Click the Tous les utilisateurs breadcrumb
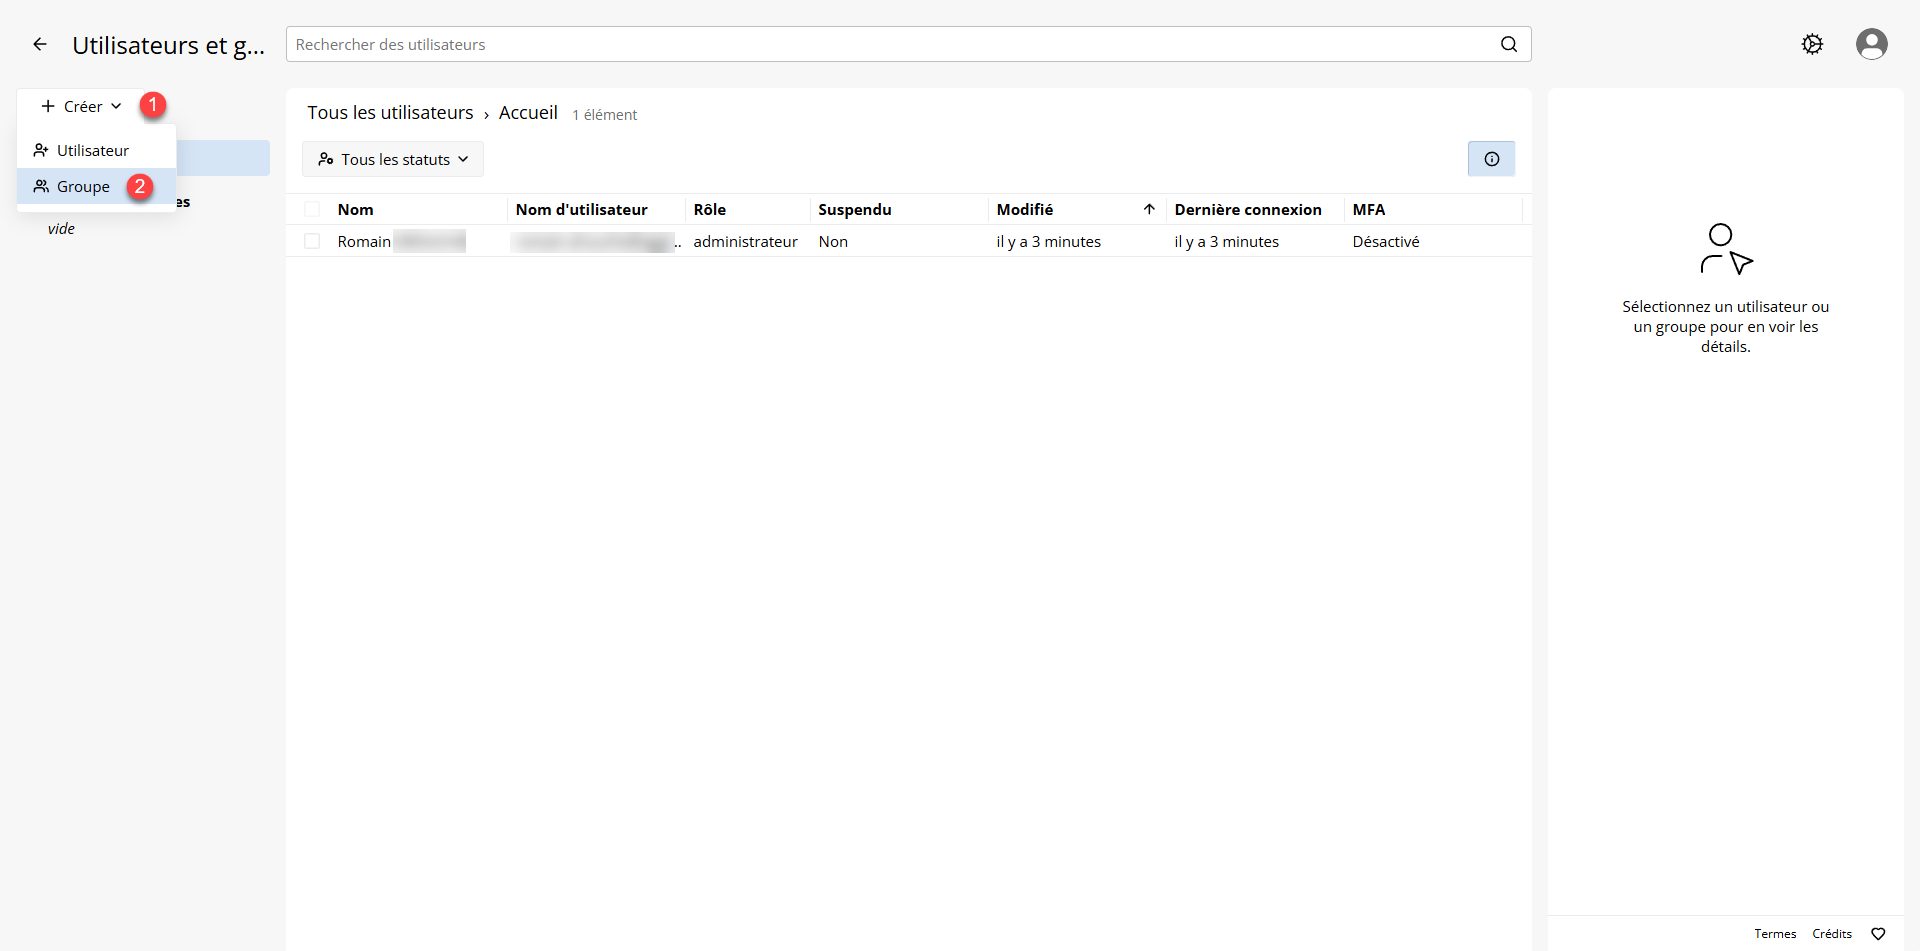This screenshot has height=951, width=1920. pos(390,113)
